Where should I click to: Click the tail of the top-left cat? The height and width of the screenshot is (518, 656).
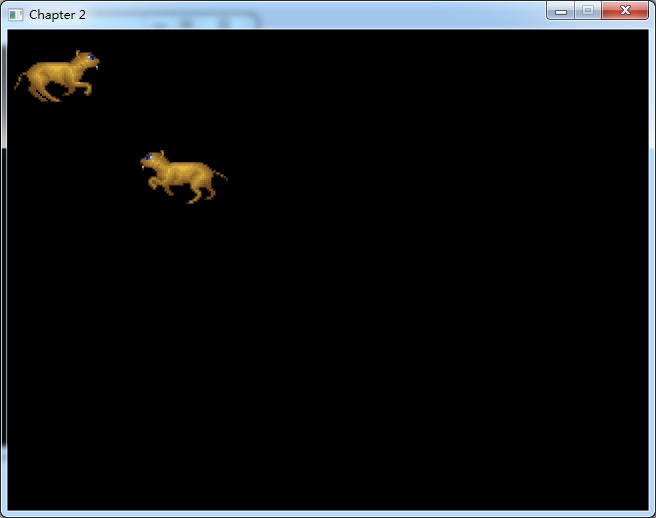19,82
